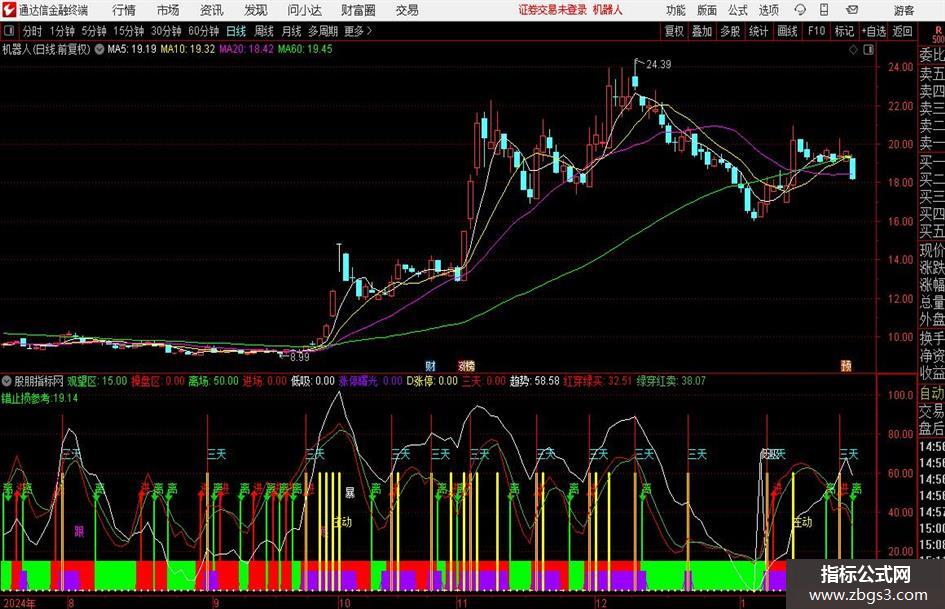Click the 预 marker under price chart

click(x=846, y=366)
